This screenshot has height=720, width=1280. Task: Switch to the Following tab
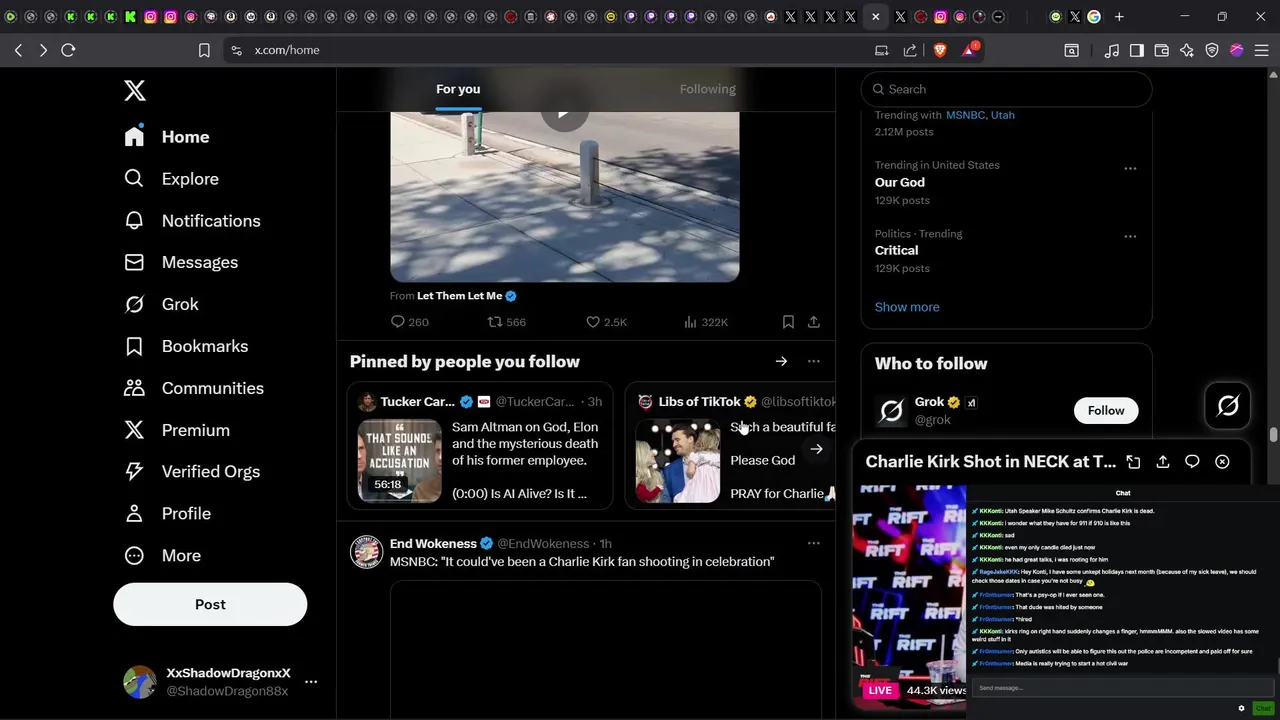pos(707,89)
